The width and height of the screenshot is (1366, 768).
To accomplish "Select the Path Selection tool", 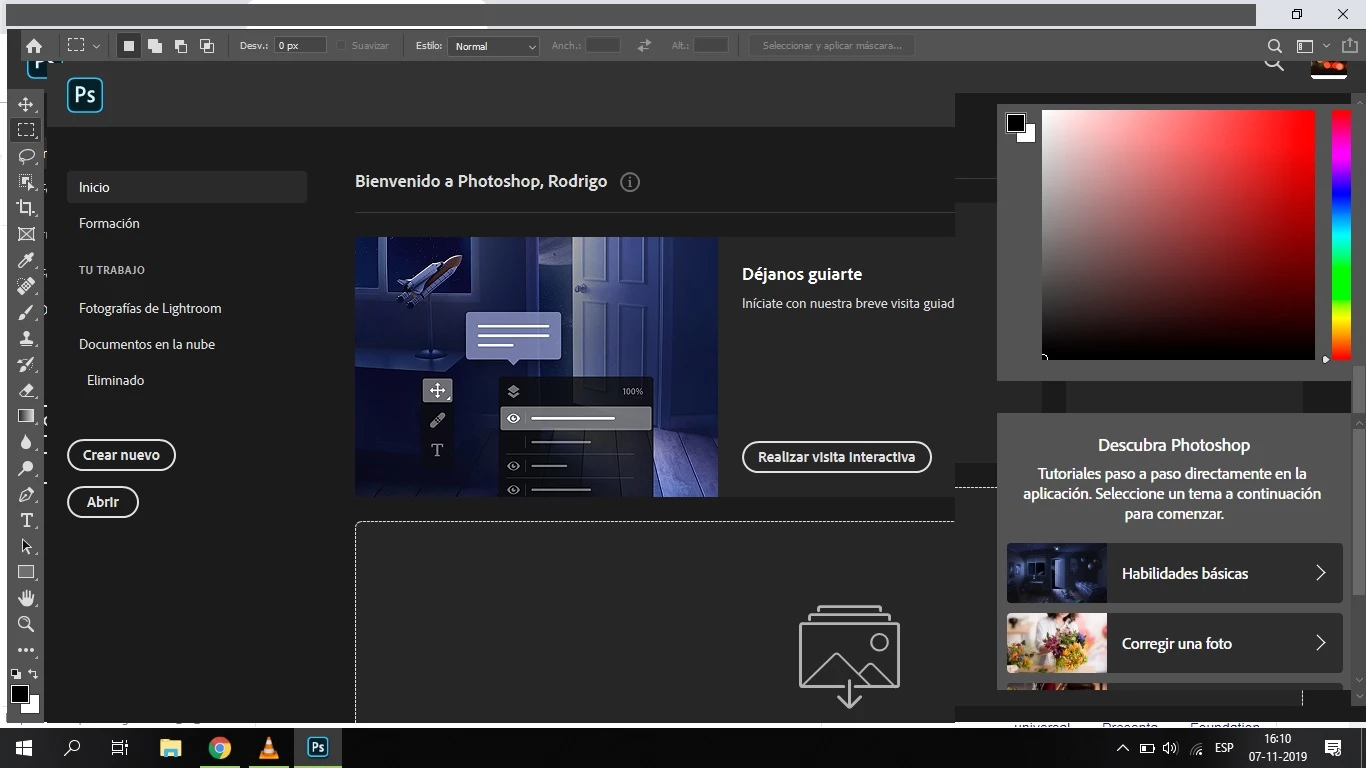I will pos(27,546).
